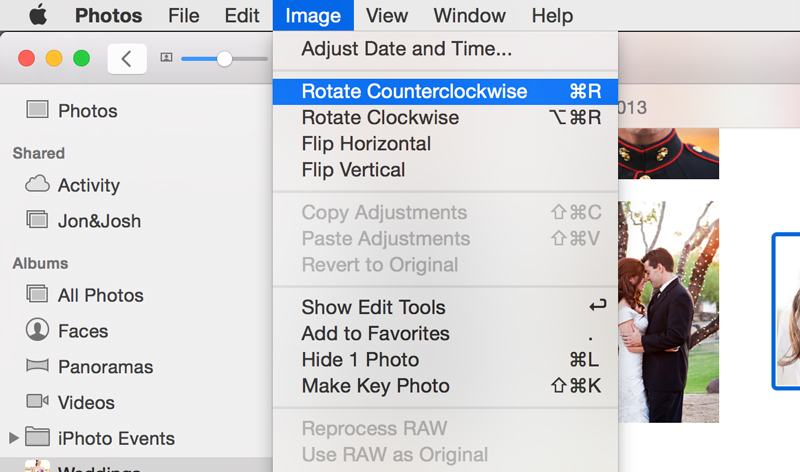
Task: Open the Window menu
Action: 469,15
